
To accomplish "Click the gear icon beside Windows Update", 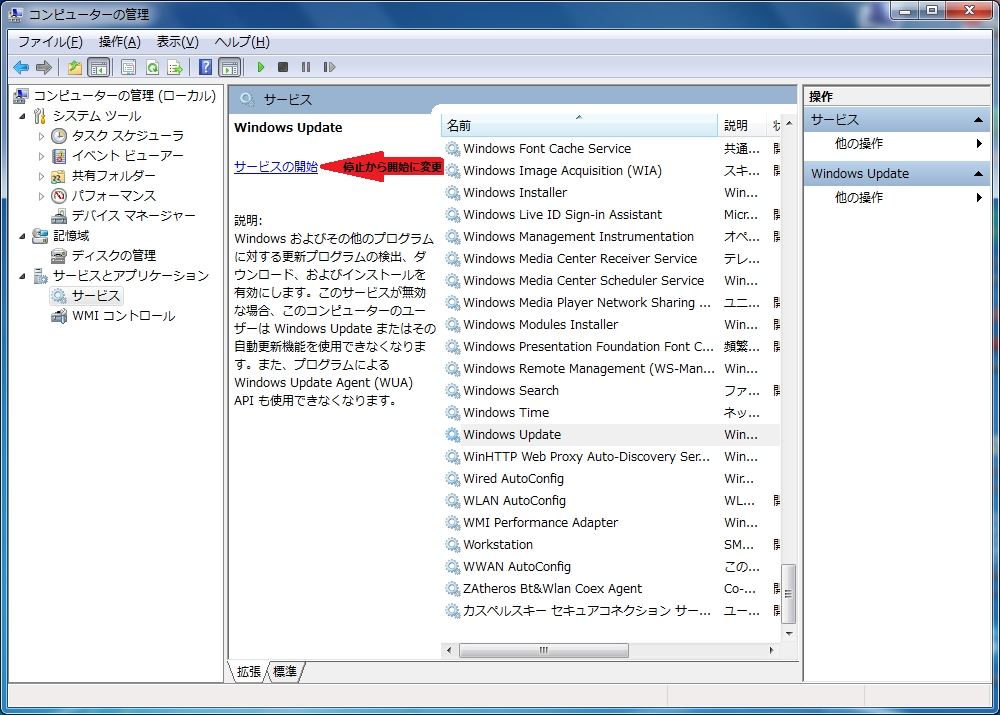I will pos(452,434).
